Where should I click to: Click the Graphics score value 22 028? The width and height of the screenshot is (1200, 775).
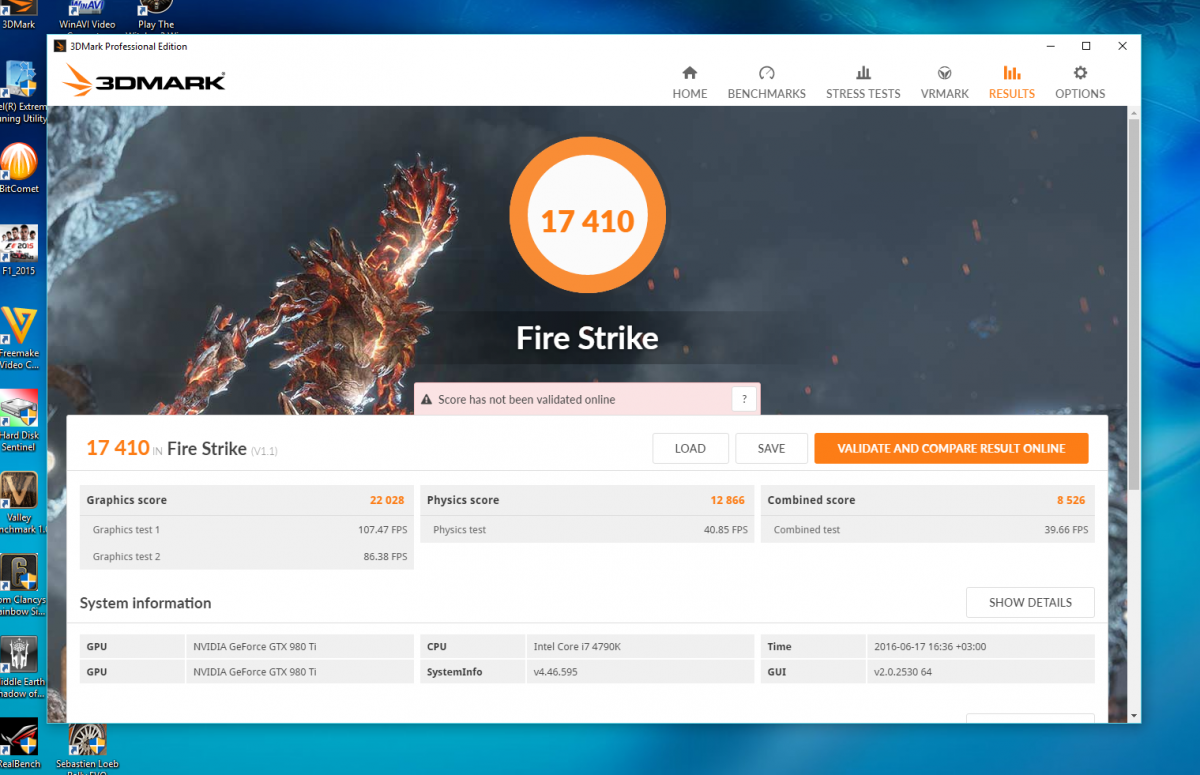387,500
